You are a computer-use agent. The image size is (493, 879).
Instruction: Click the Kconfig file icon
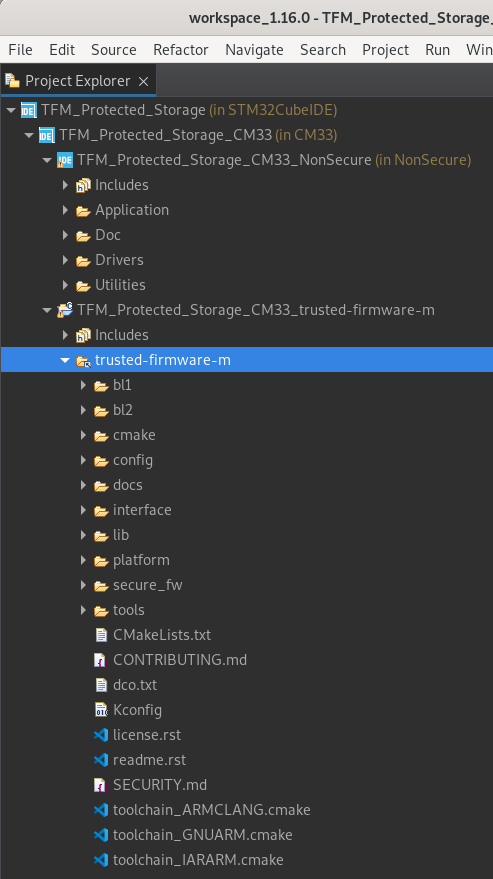click(x=101, y=710)
